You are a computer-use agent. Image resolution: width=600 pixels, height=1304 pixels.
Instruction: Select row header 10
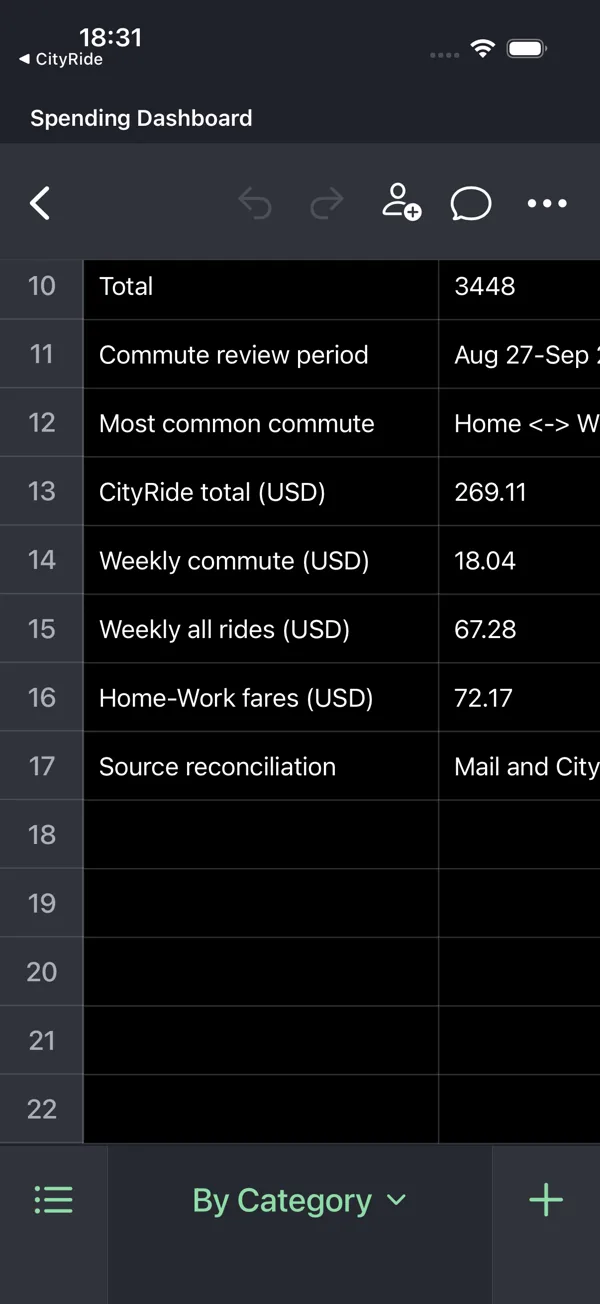[x=42, y=286]
